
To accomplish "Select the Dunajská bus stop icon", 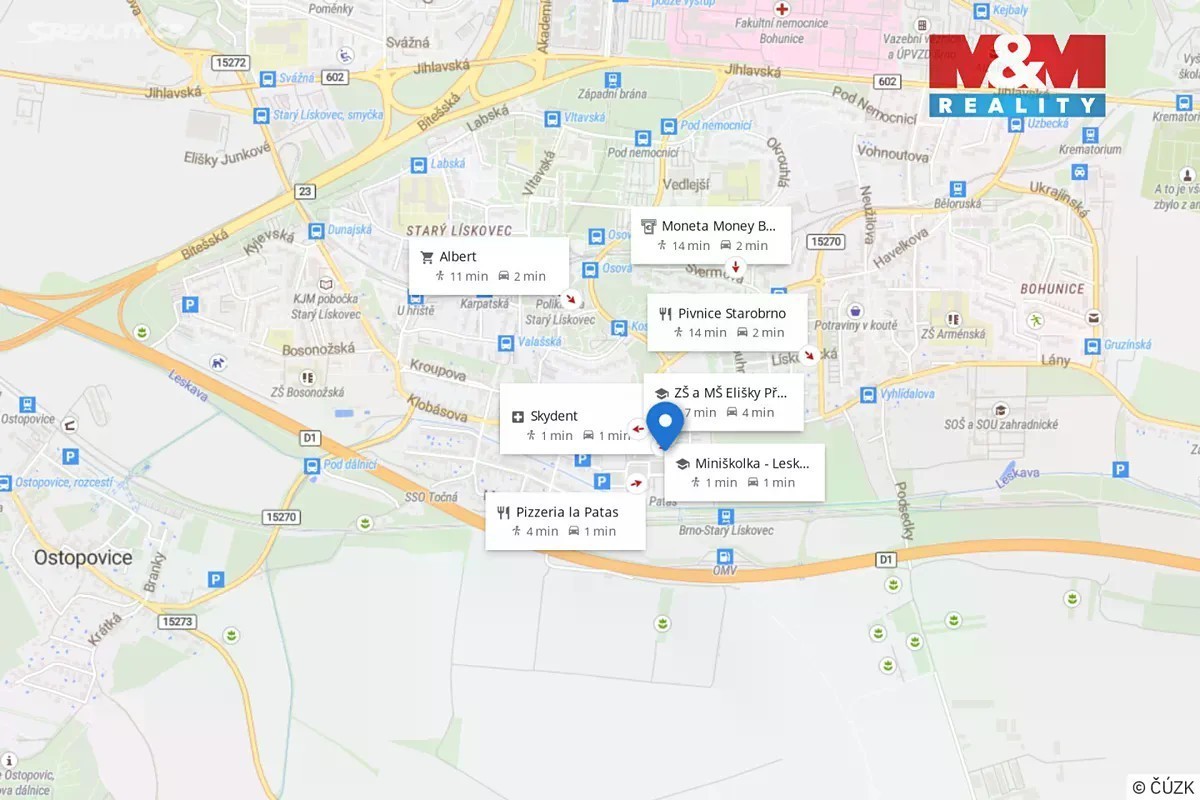I will 316,231.
